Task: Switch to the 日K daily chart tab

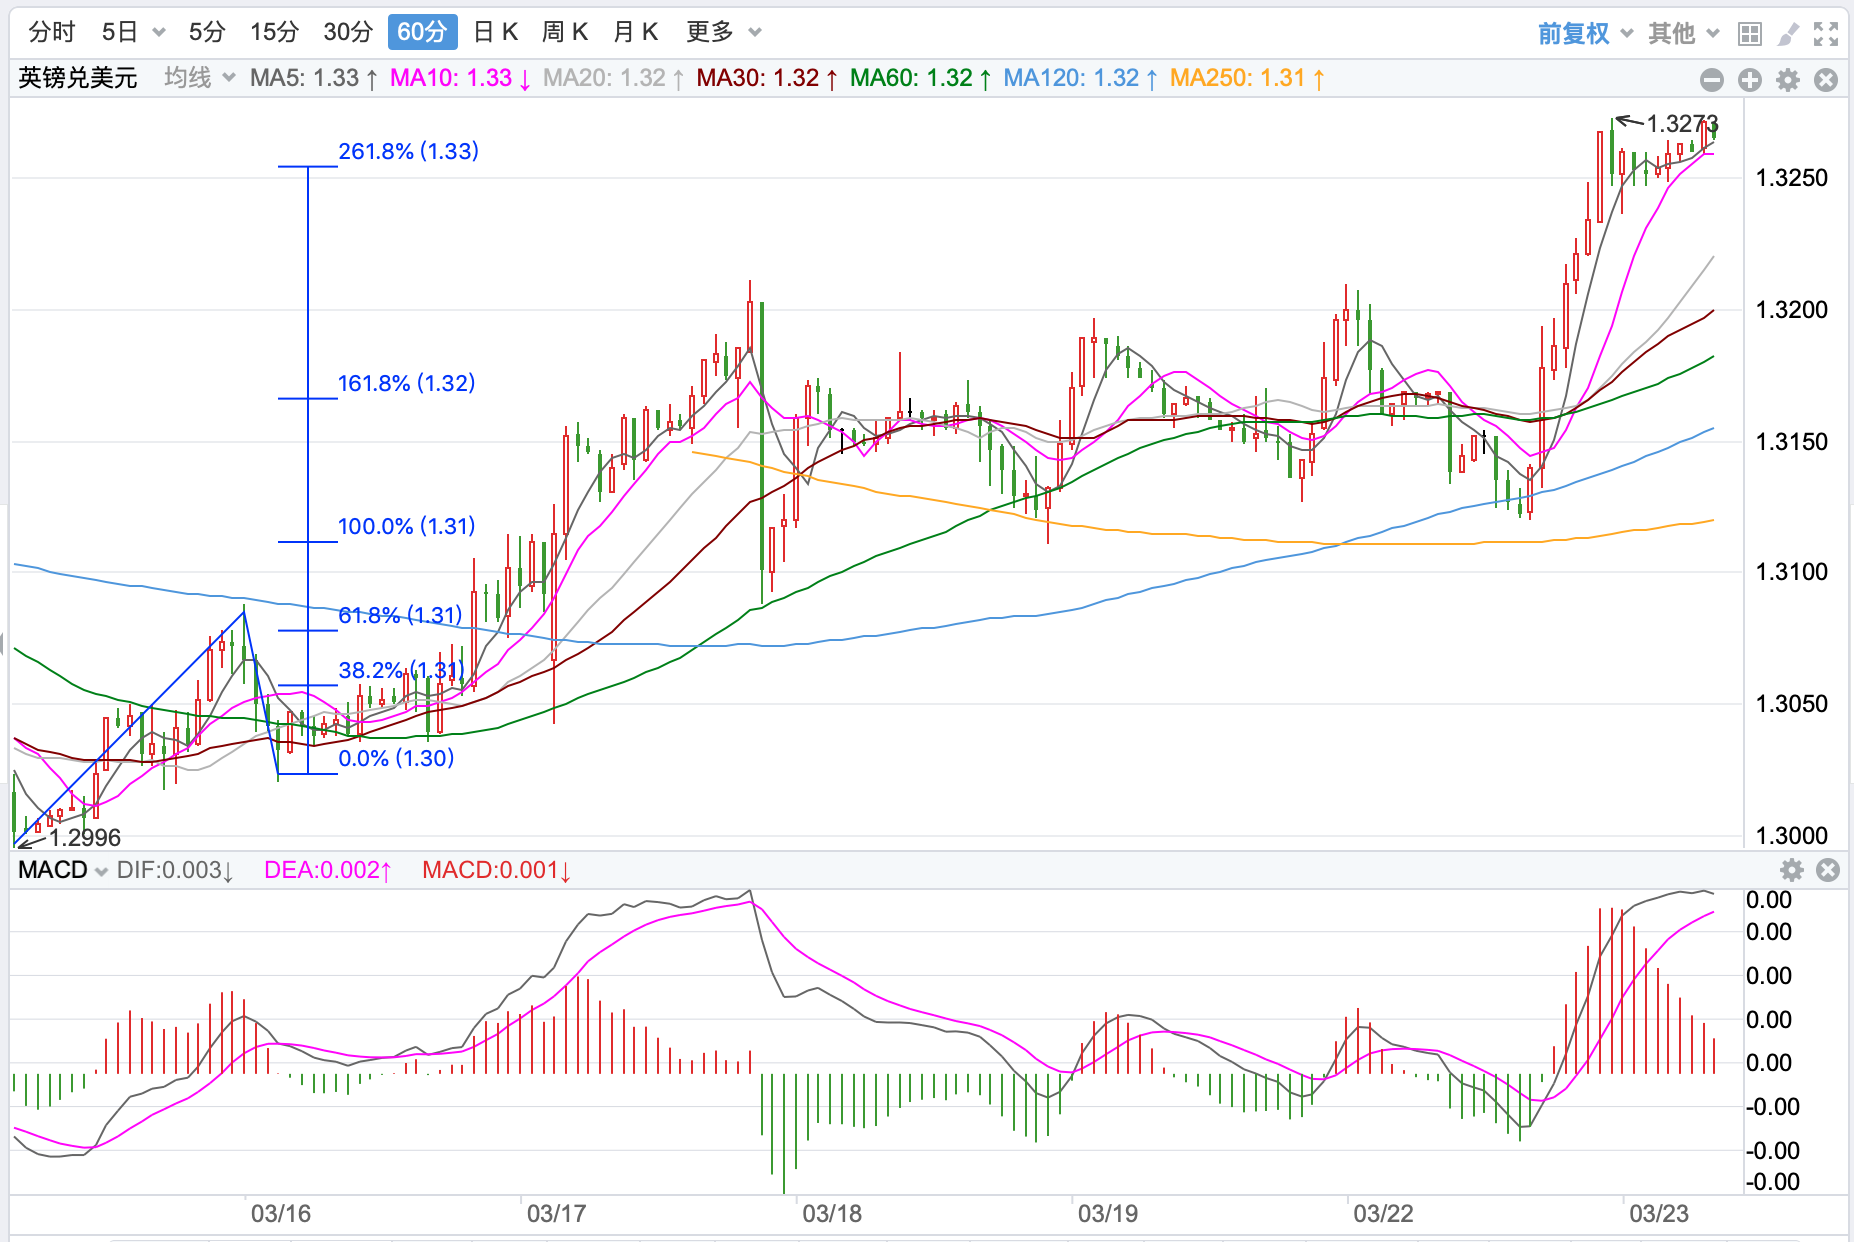Action: pos(495,32)
